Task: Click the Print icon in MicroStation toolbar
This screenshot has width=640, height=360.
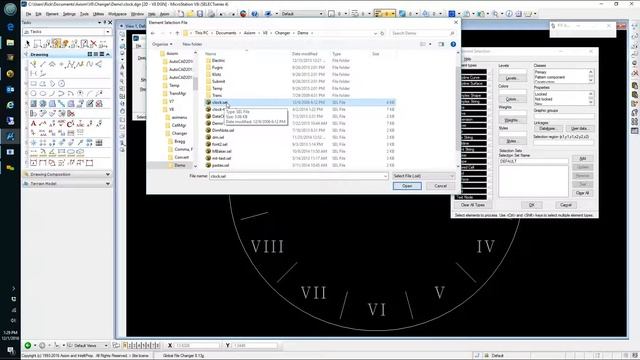Action: point(211,13)
